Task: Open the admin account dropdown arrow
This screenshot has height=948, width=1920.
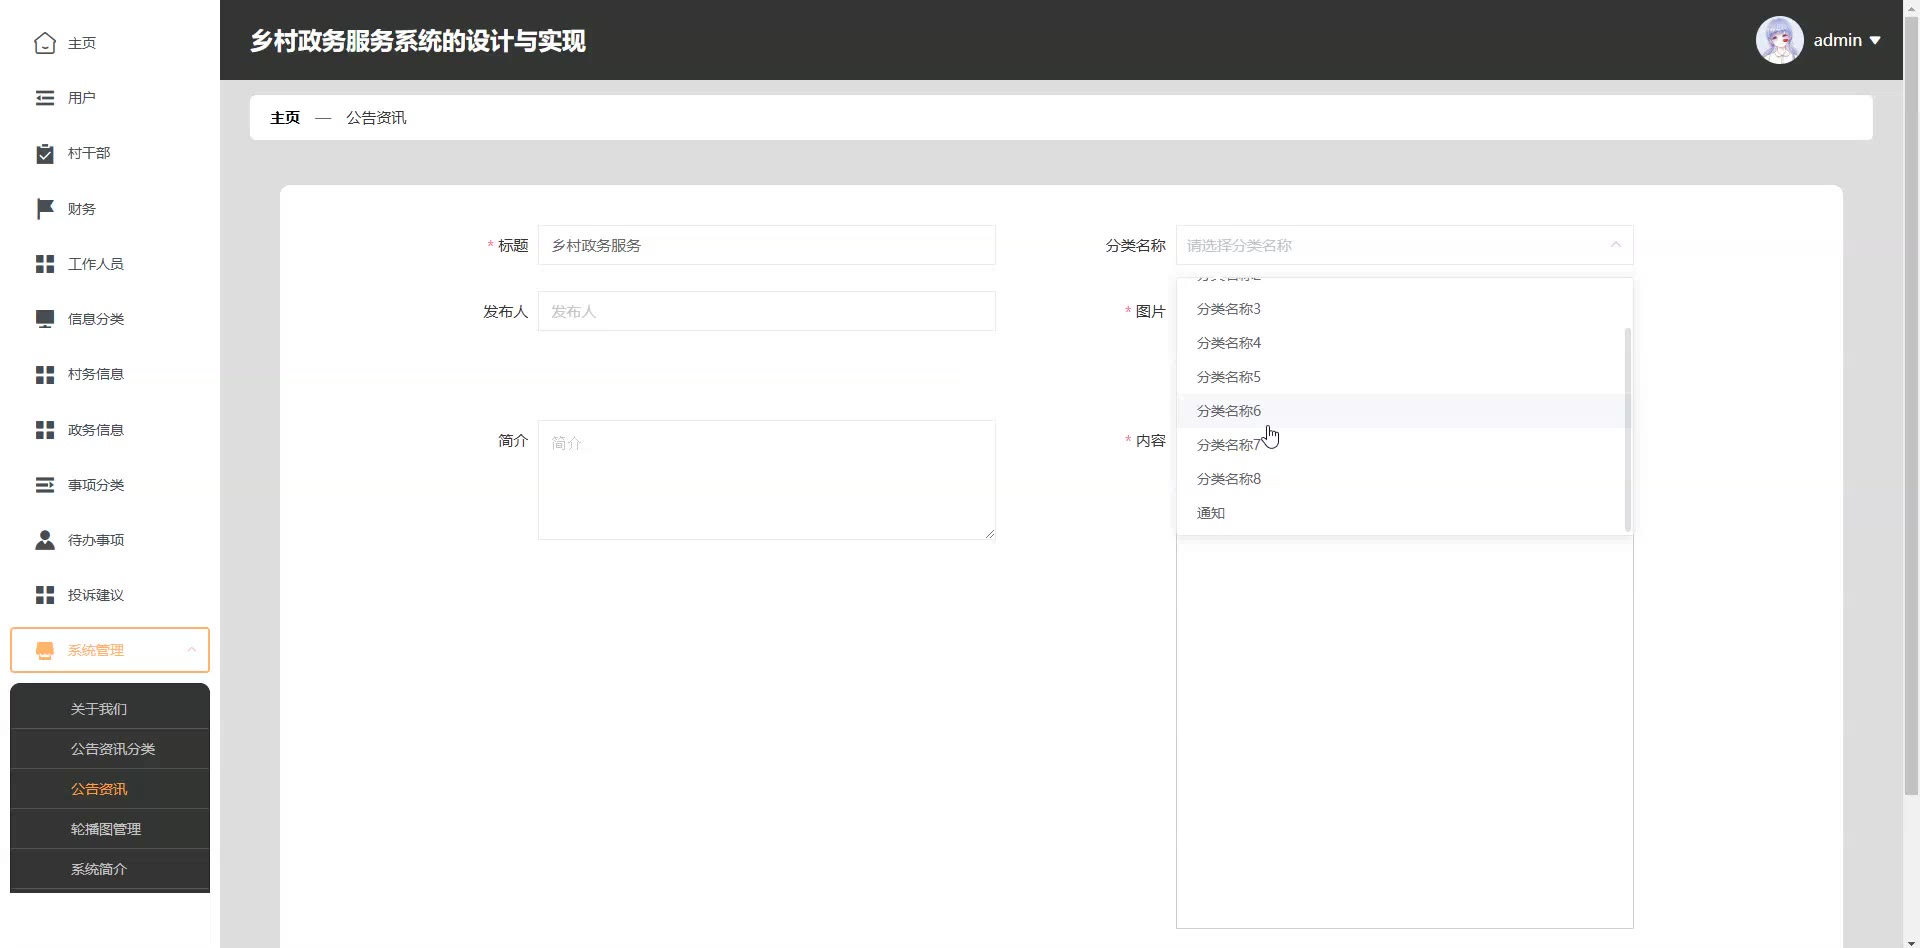Action: tap(1875, 40)
